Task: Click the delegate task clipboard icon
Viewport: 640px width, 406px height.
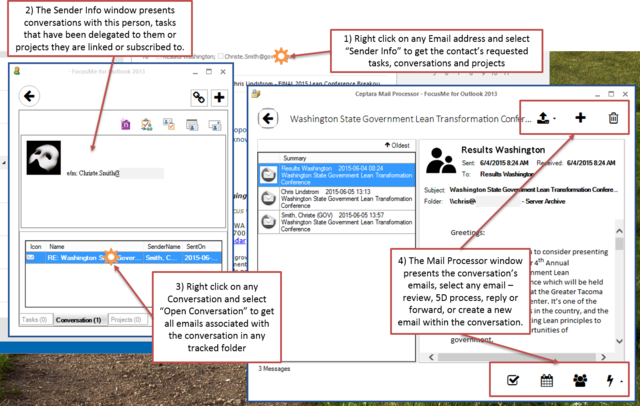Action: click(147, 124)
